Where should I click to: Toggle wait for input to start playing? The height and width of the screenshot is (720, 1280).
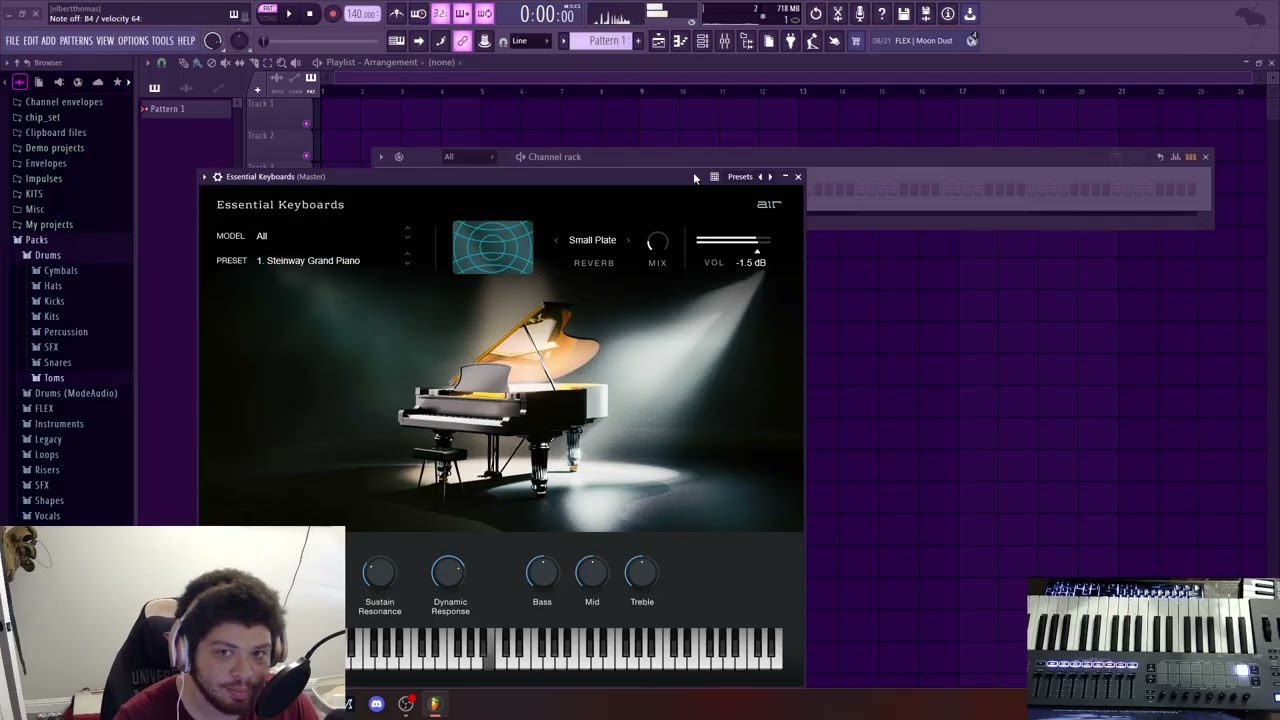(x=418, y=14)
